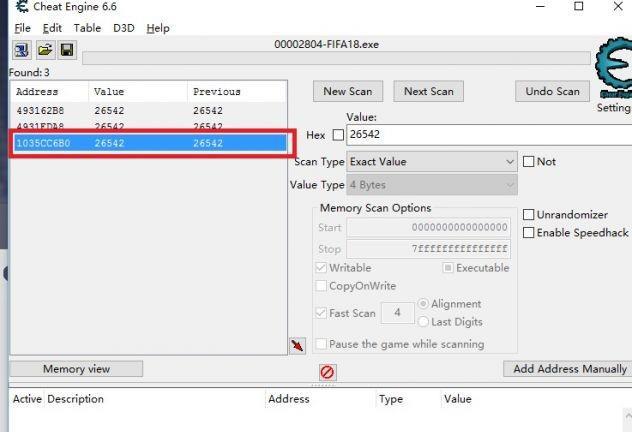The height and width of the screenshot is (432, 632).
Task: Enable the Not checkbox
Action: [x=528, y=162]
